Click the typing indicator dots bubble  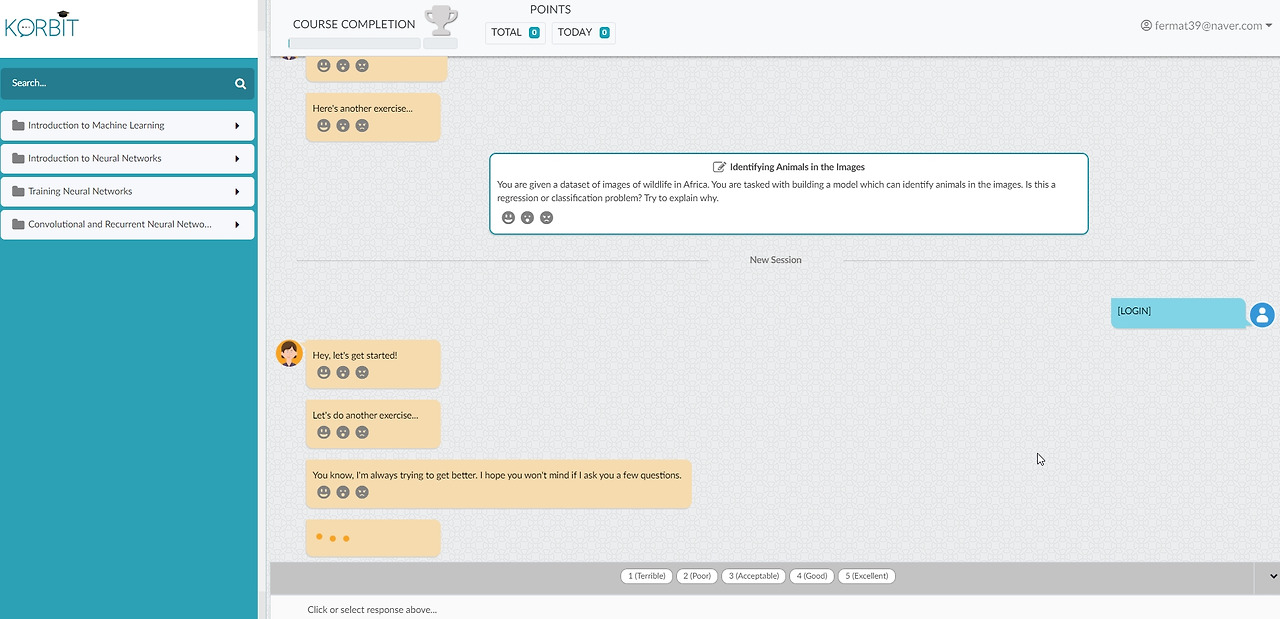coord(373,538)
